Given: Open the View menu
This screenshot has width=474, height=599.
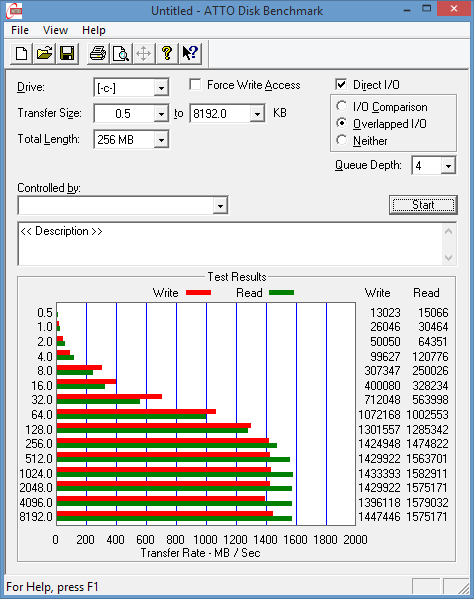Looking at the screenshot, I should pos(55,30).
